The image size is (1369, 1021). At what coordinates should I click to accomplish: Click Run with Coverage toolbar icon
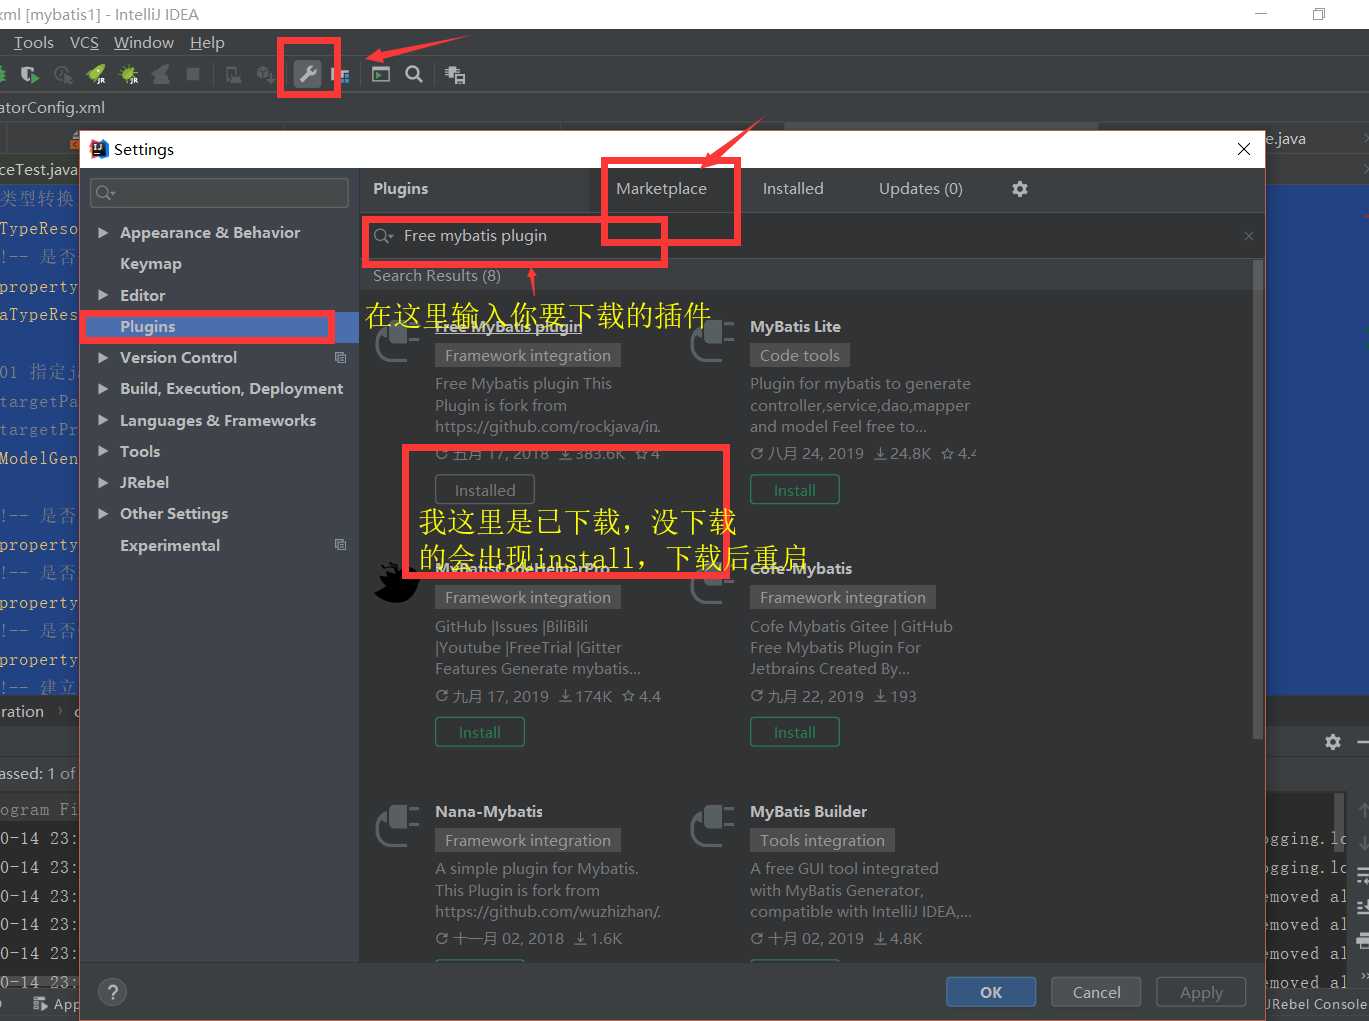[30, 74]
